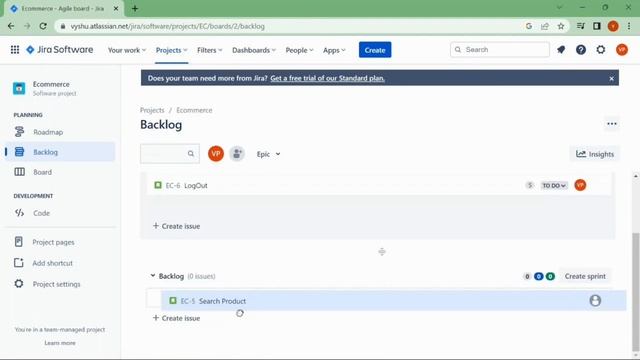Click Add shortcut in the sidebar
The image size is (640, 360).
60,263
